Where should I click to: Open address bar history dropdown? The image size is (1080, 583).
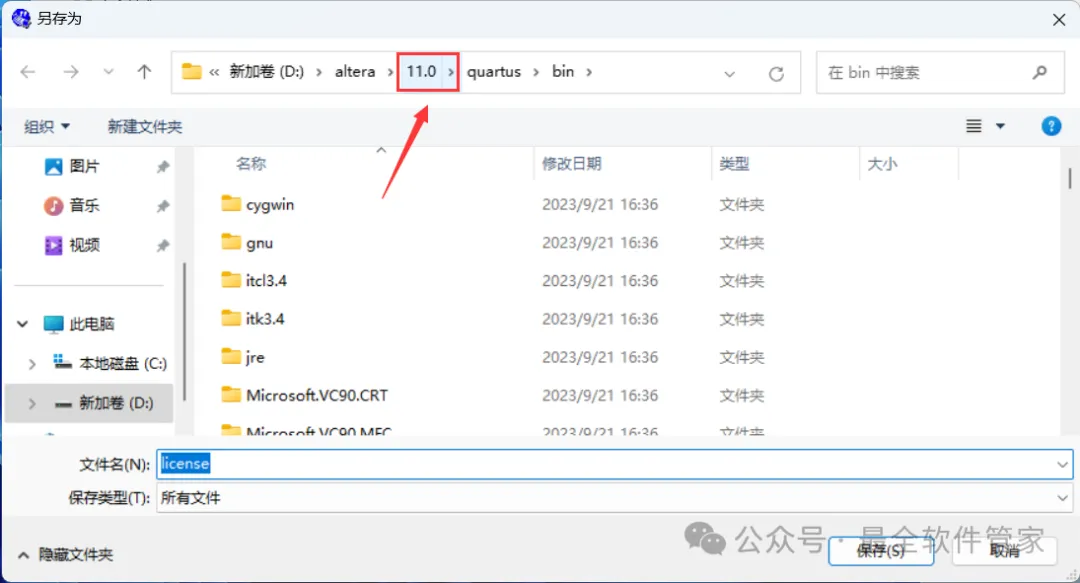[729, 73]
